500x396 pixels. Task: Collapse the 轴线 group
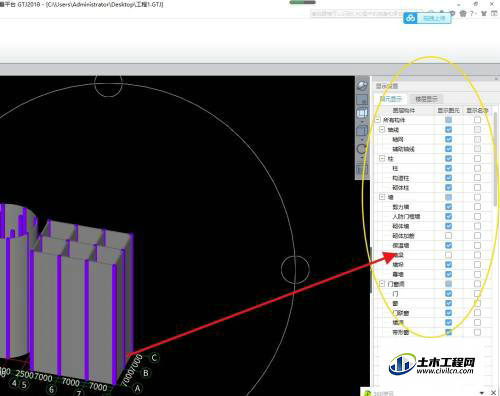click(382, 129)
